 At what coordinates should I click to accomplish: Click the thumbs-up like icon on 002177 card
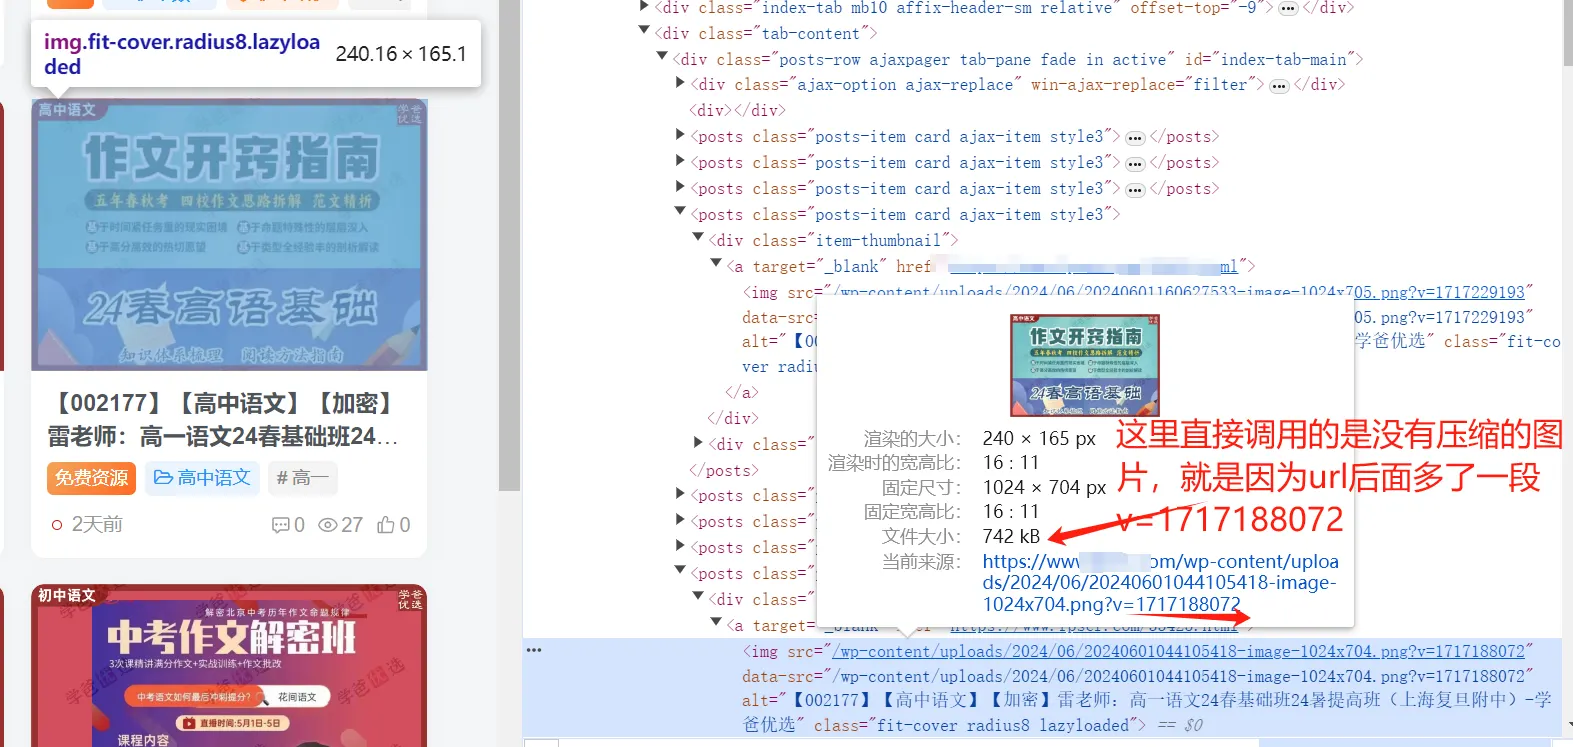pos(386,524)
